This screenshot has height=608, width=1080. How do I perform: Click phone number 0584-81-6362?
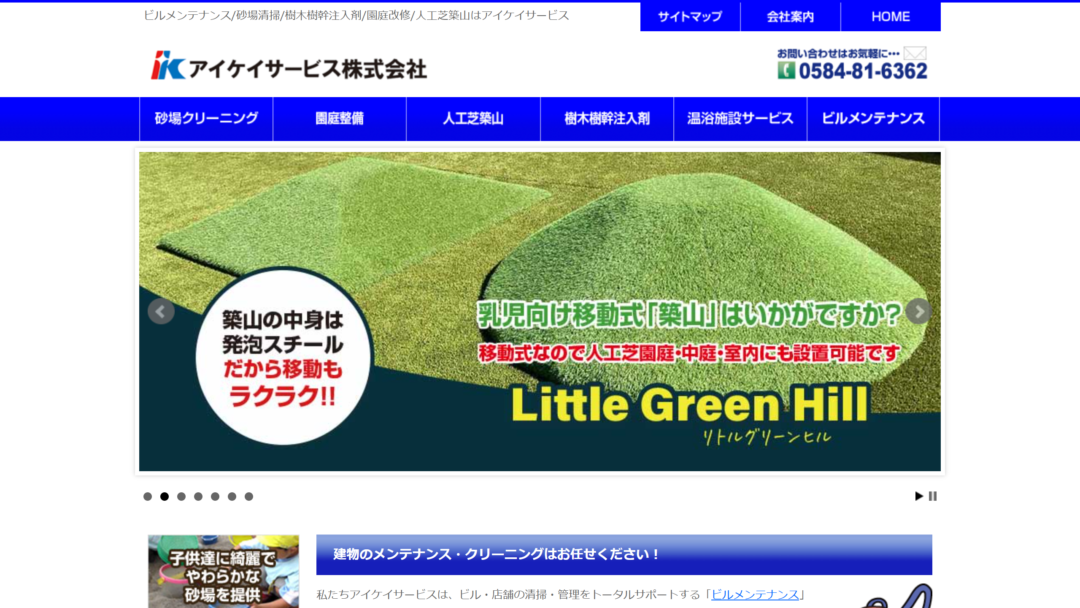(x=863, y=71)
